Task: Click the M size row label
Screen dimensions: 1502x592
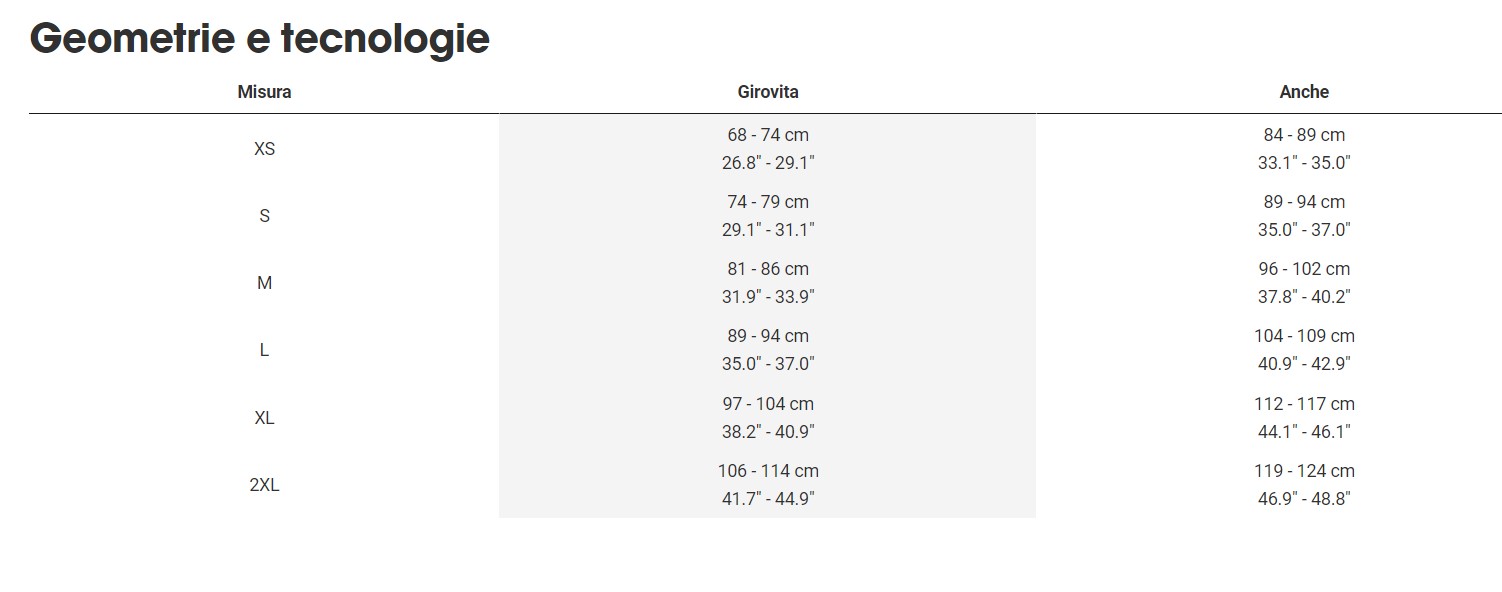Action: (x=264, y=283)
